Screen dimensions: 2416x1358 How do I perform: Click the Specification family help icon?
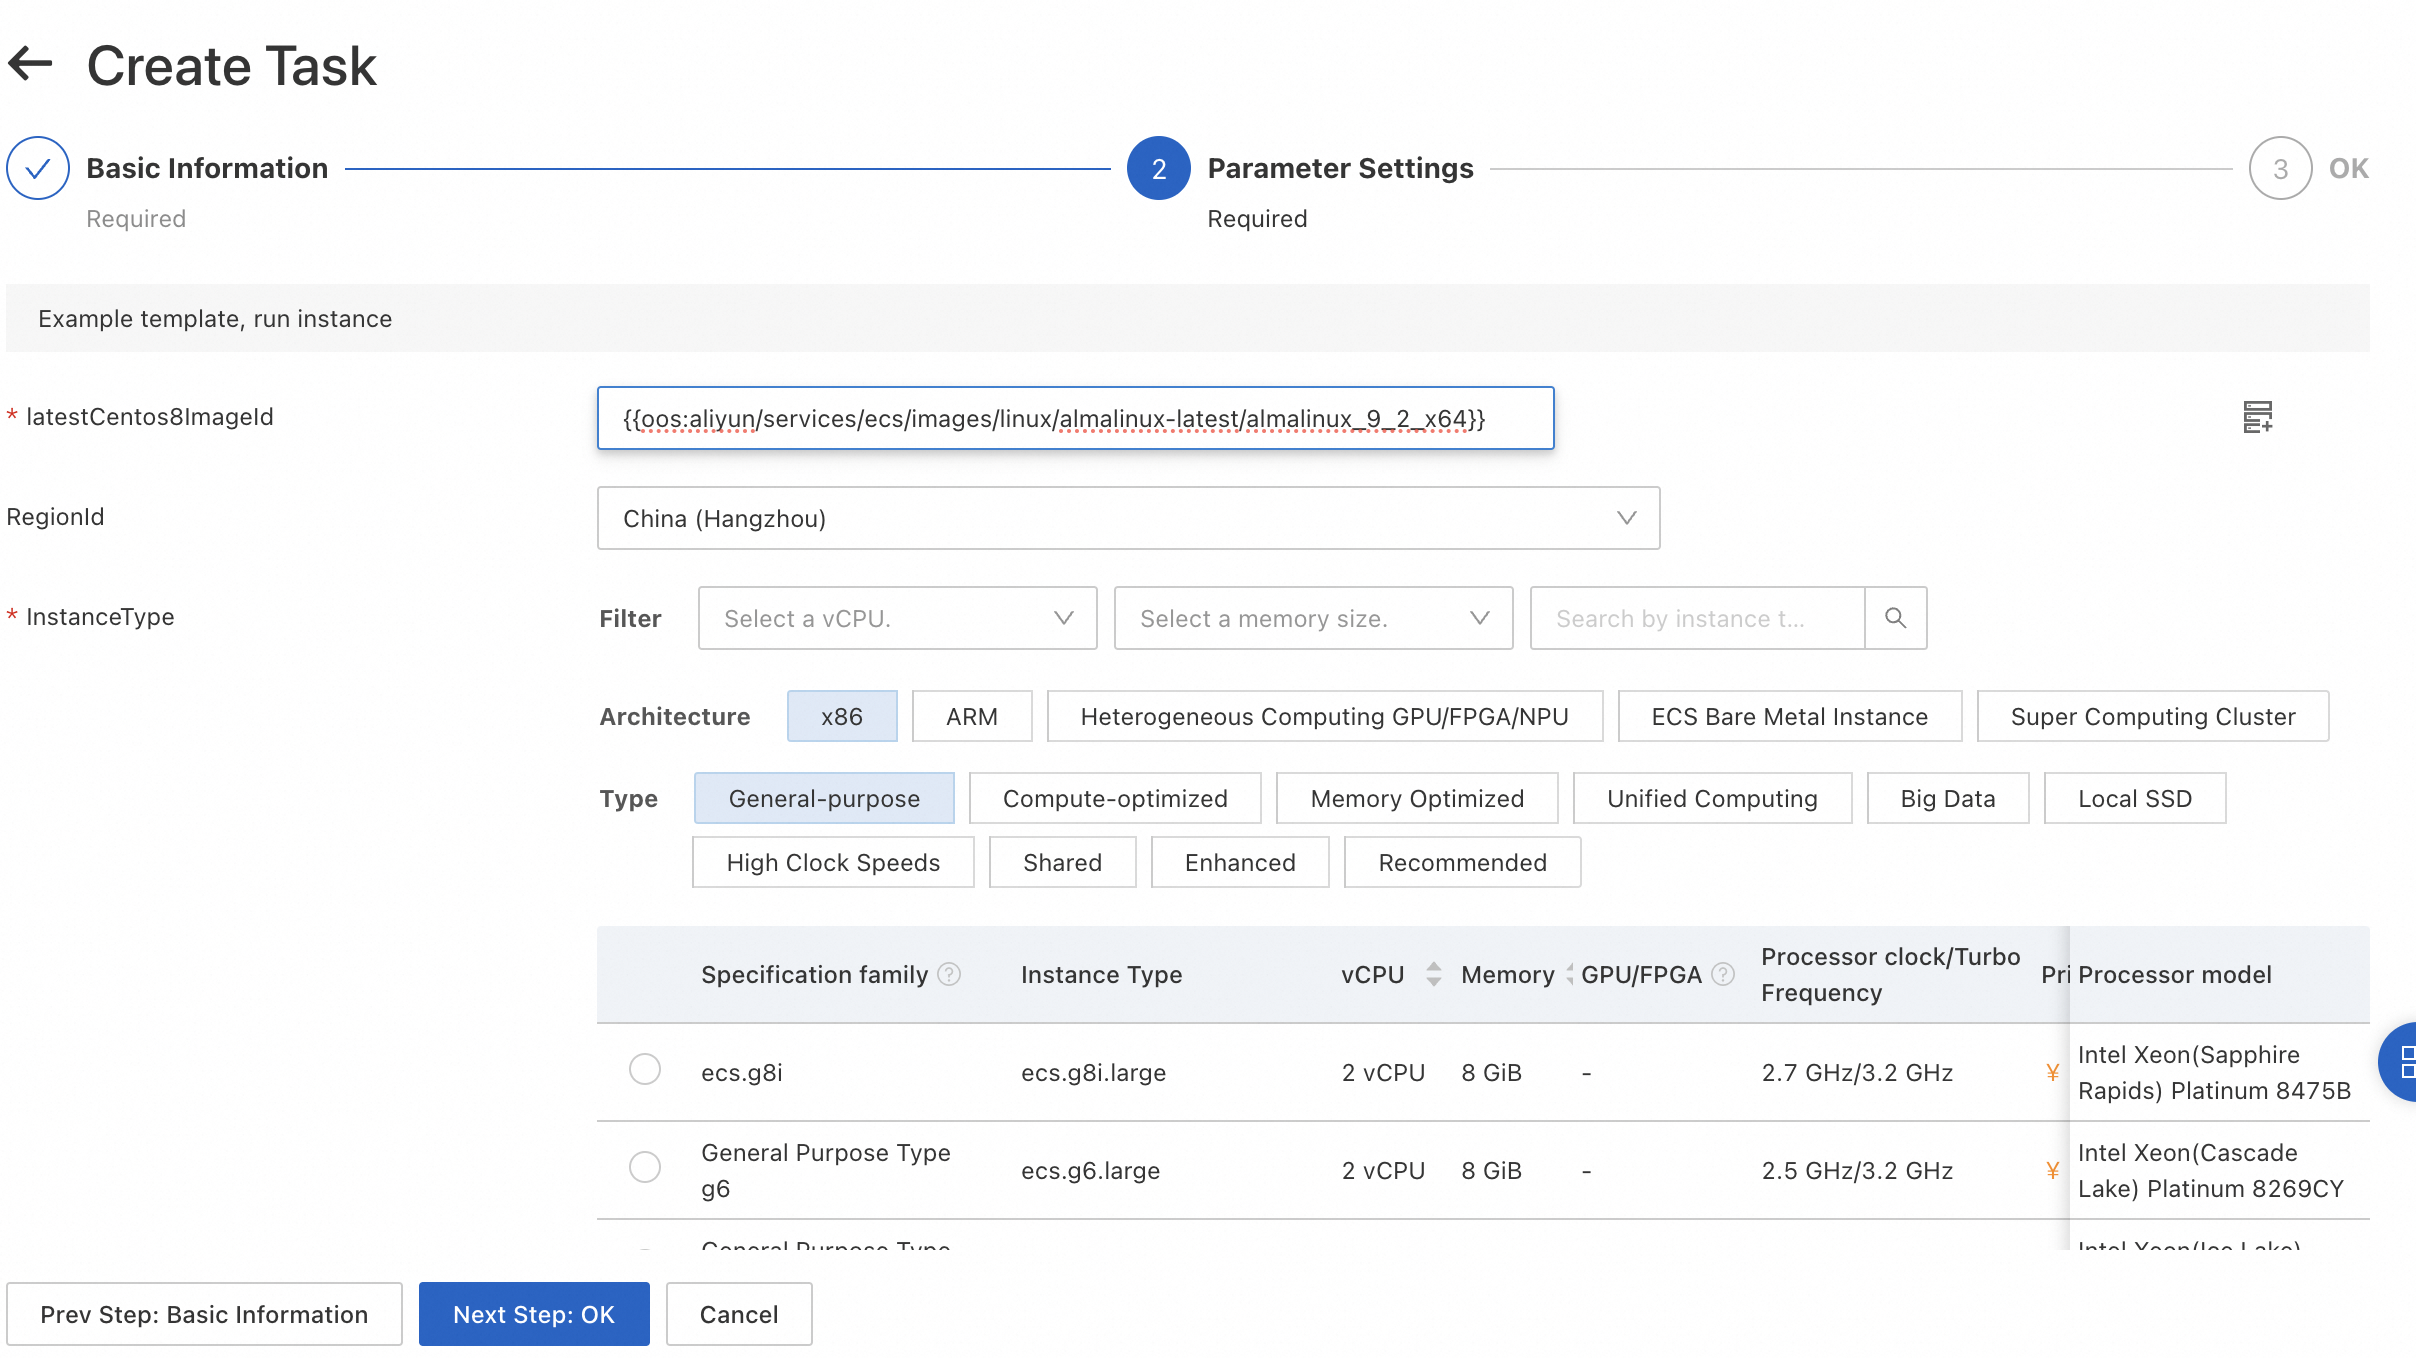(949, 974)
